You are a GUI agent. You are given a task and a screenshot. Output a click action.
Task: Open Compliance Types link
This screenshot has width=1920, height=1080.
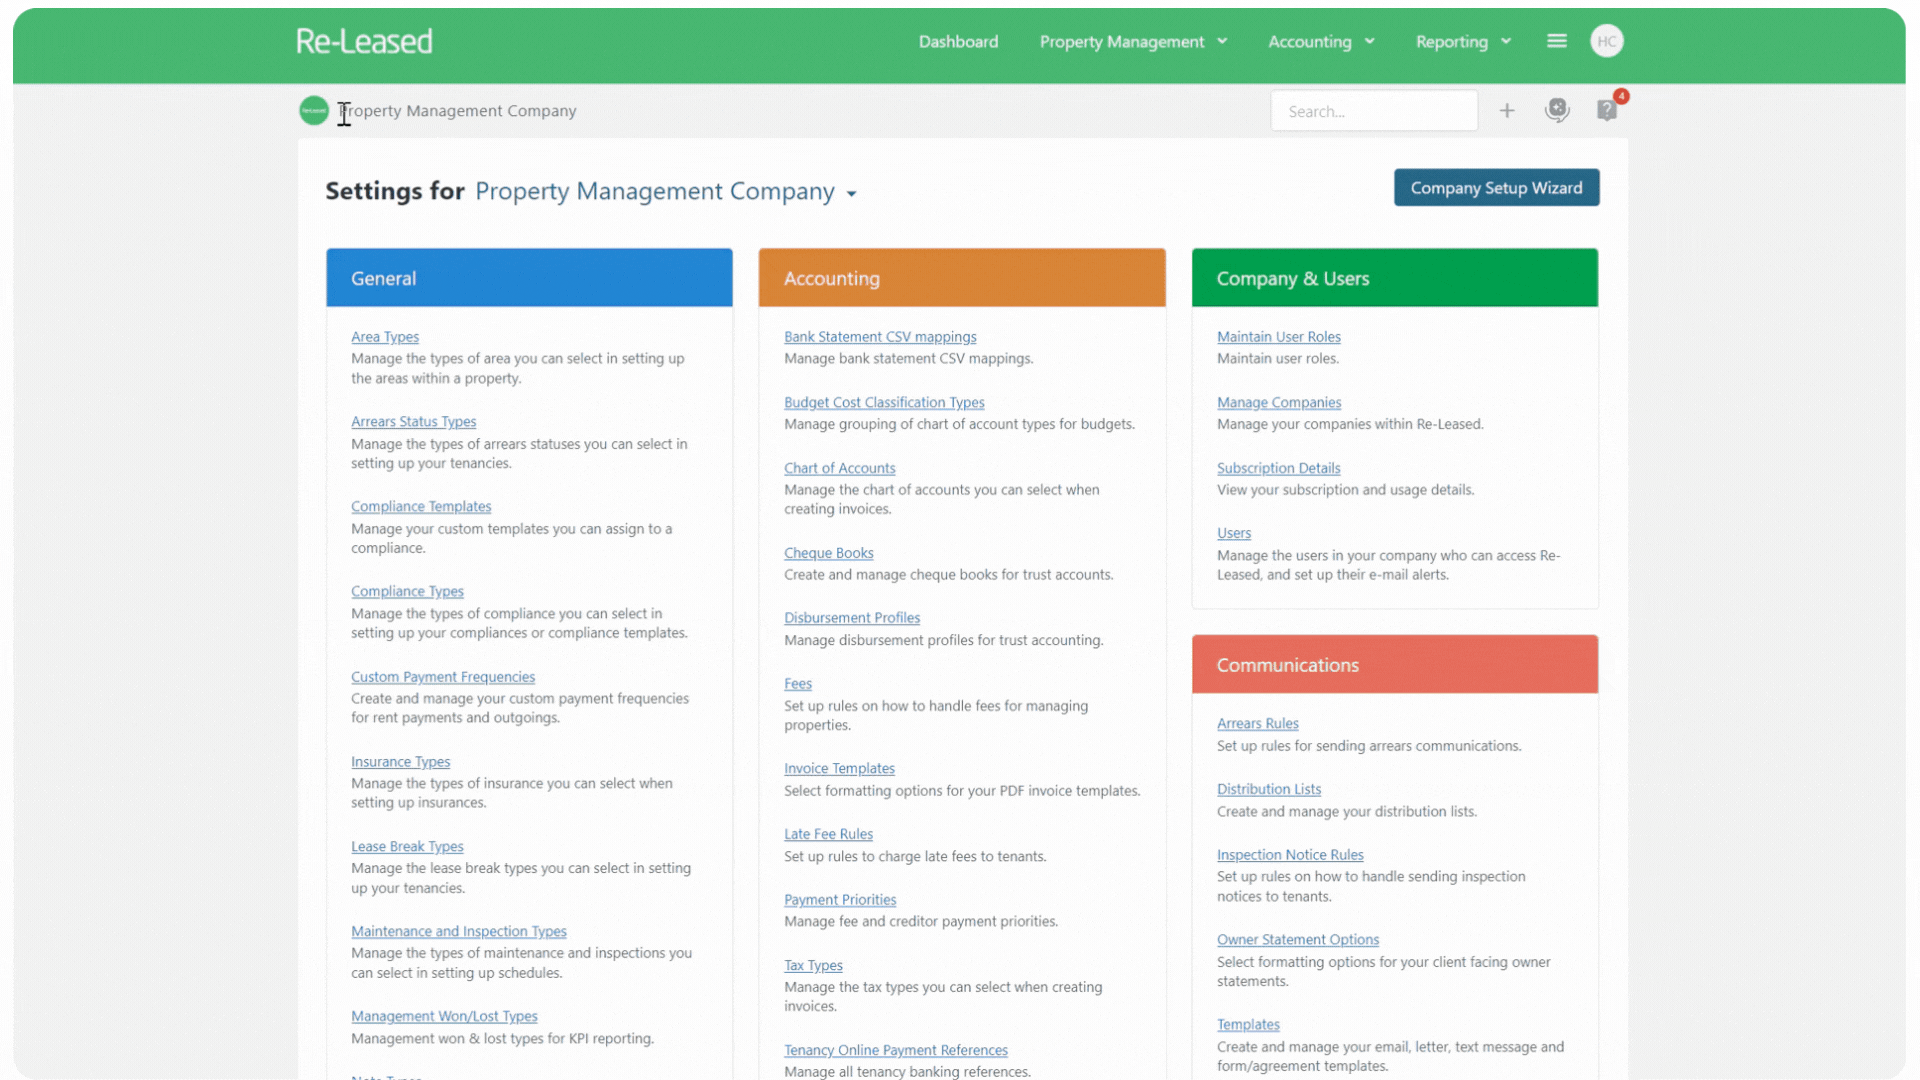pyautogui.click(x=407, y=592)
